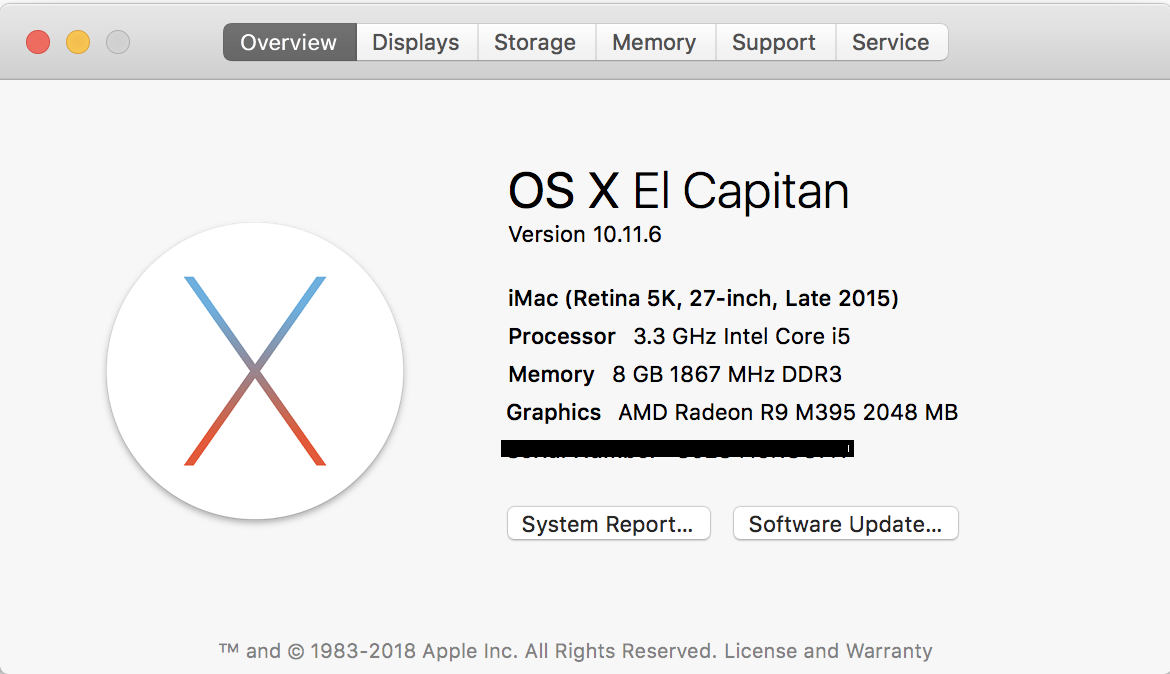Open the Storage tab
The image size is (1170, 674).
[535, 42]
